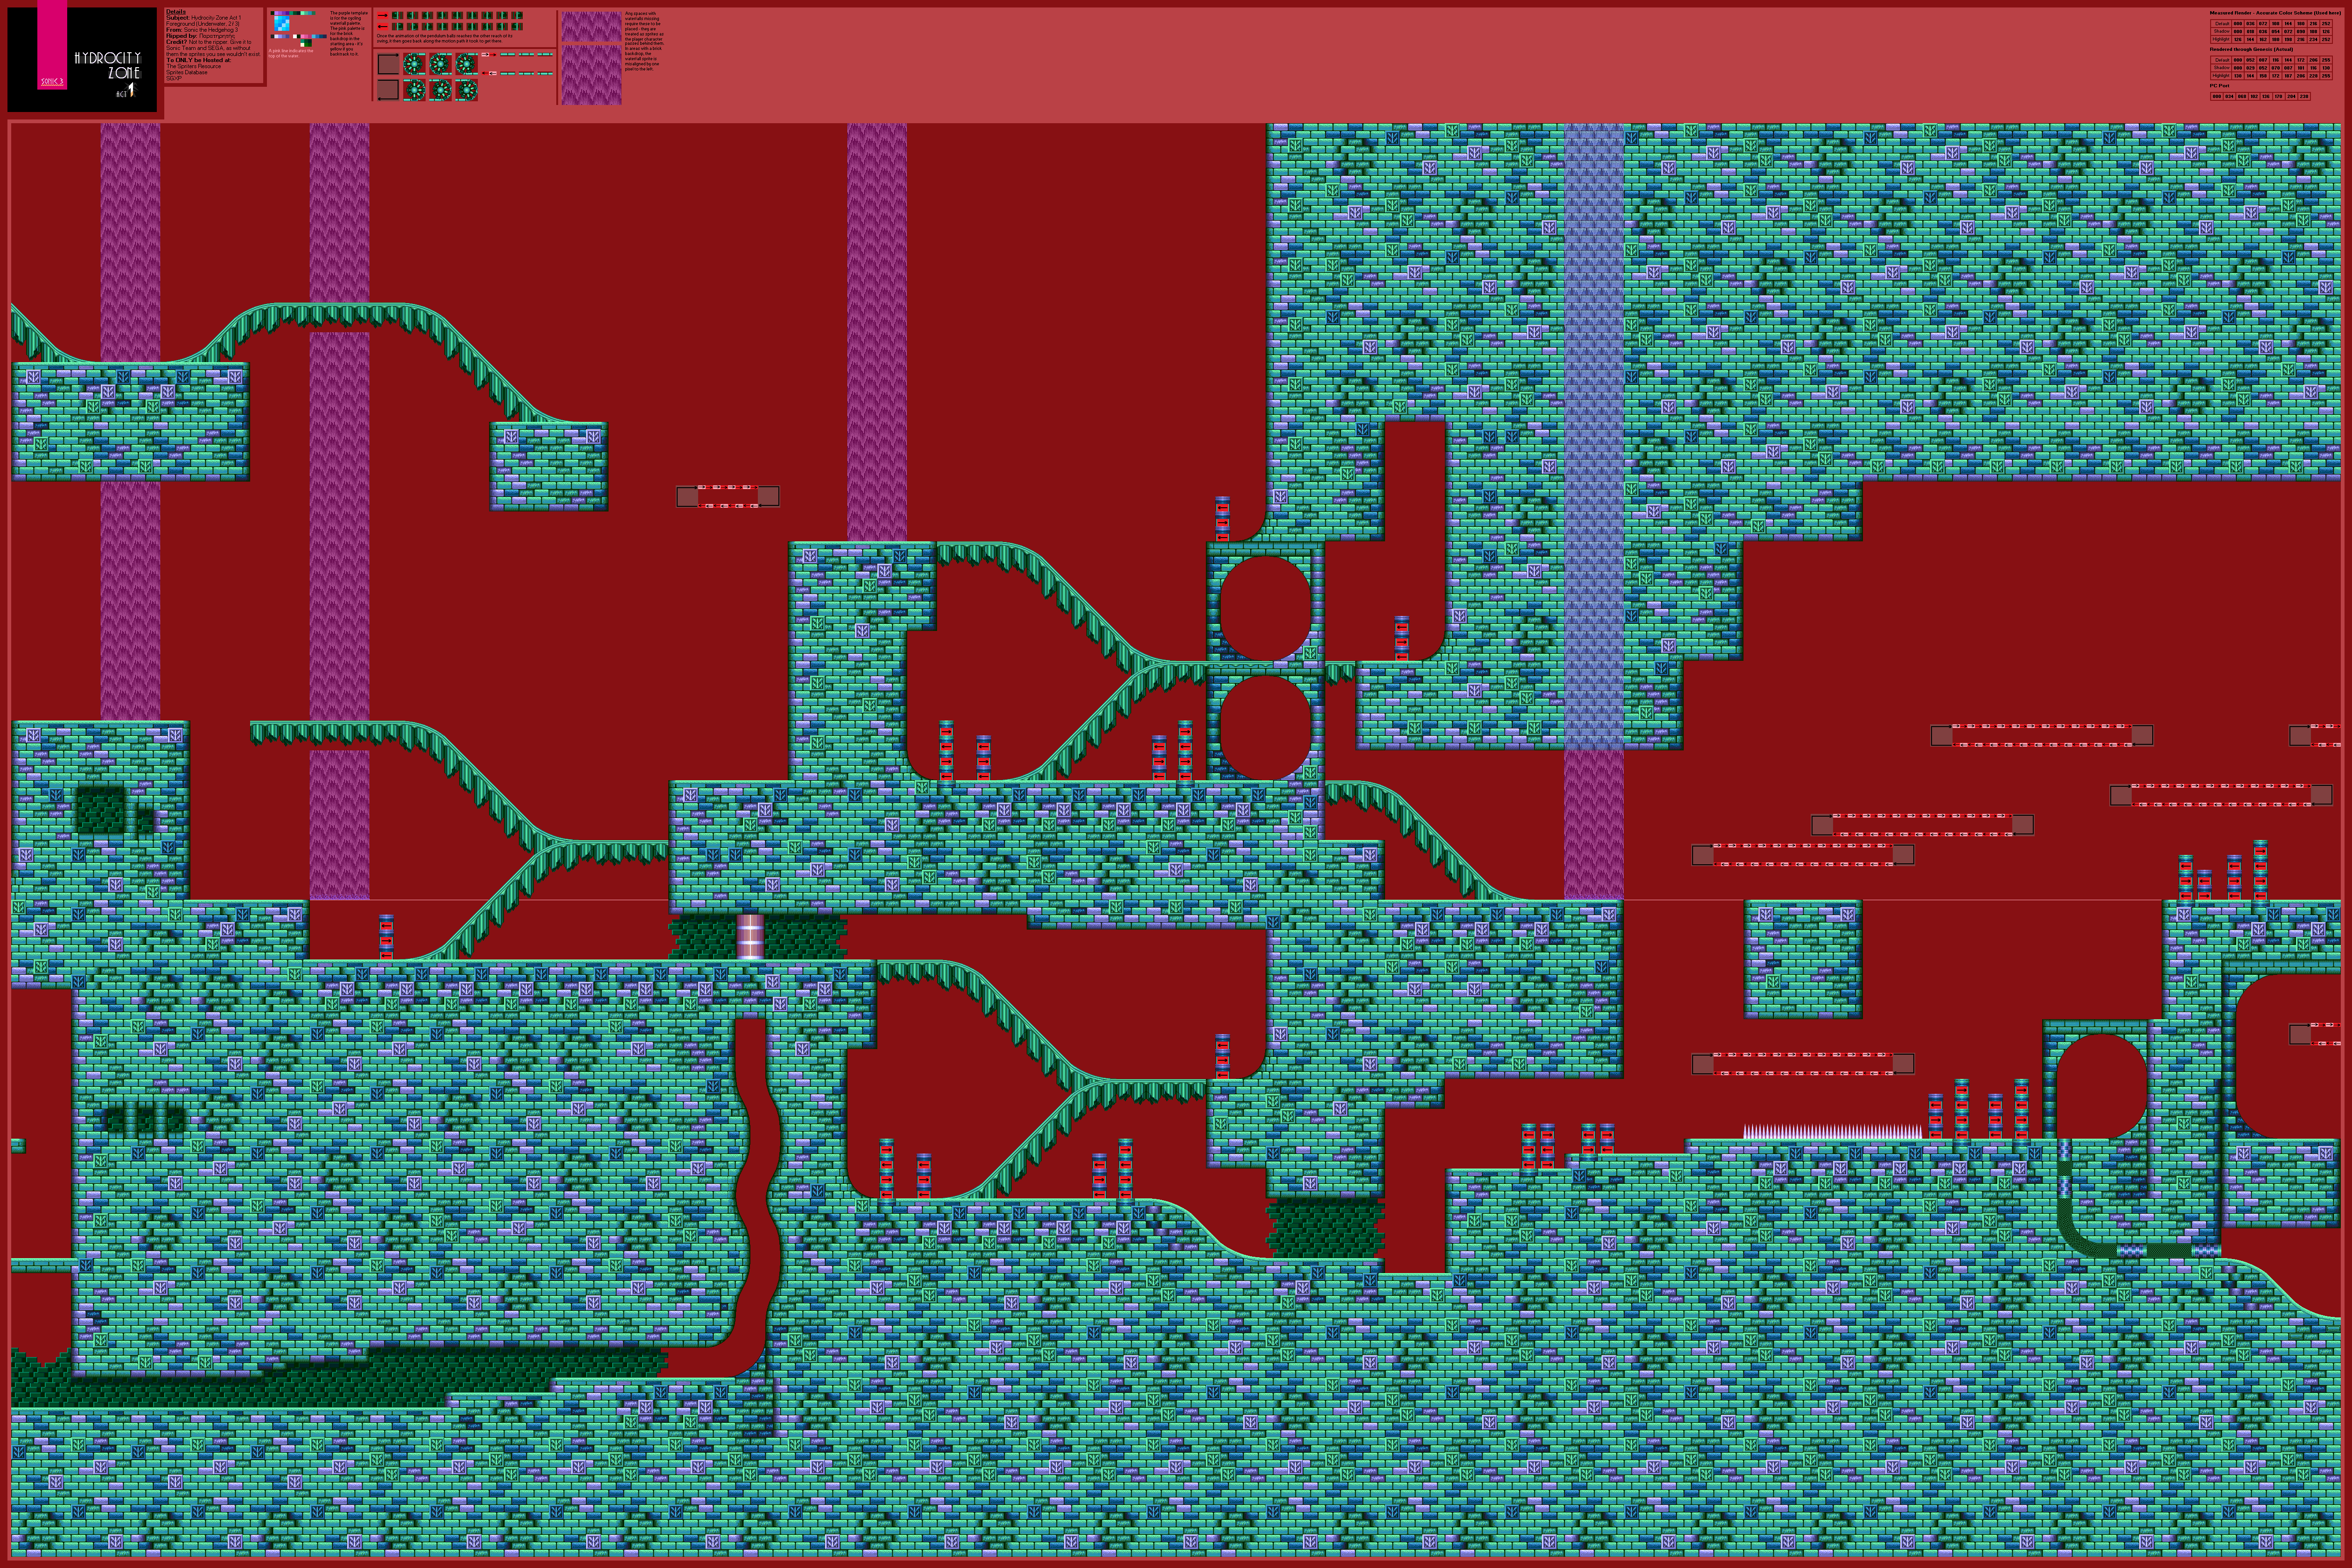The image size is (2352, 1568).
Task: Select the clockwise square motion path icon
Action: pos(389,64)
